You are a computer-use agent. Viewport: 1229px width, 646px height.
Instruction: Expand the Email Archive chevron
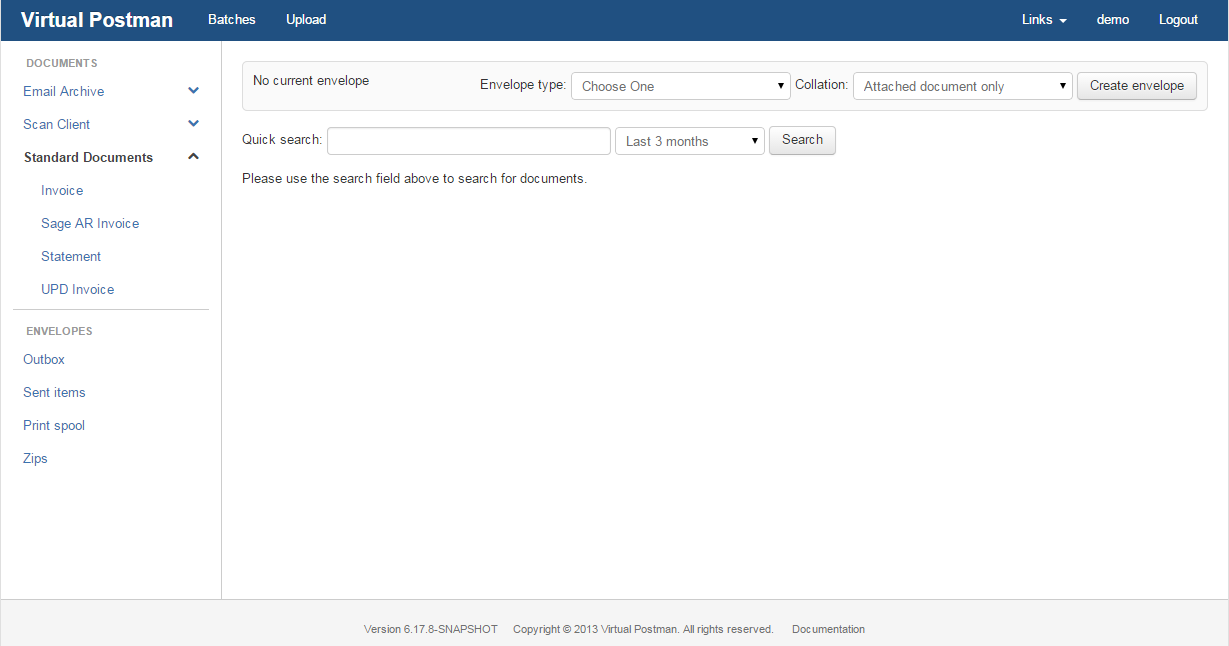point(194,91)
